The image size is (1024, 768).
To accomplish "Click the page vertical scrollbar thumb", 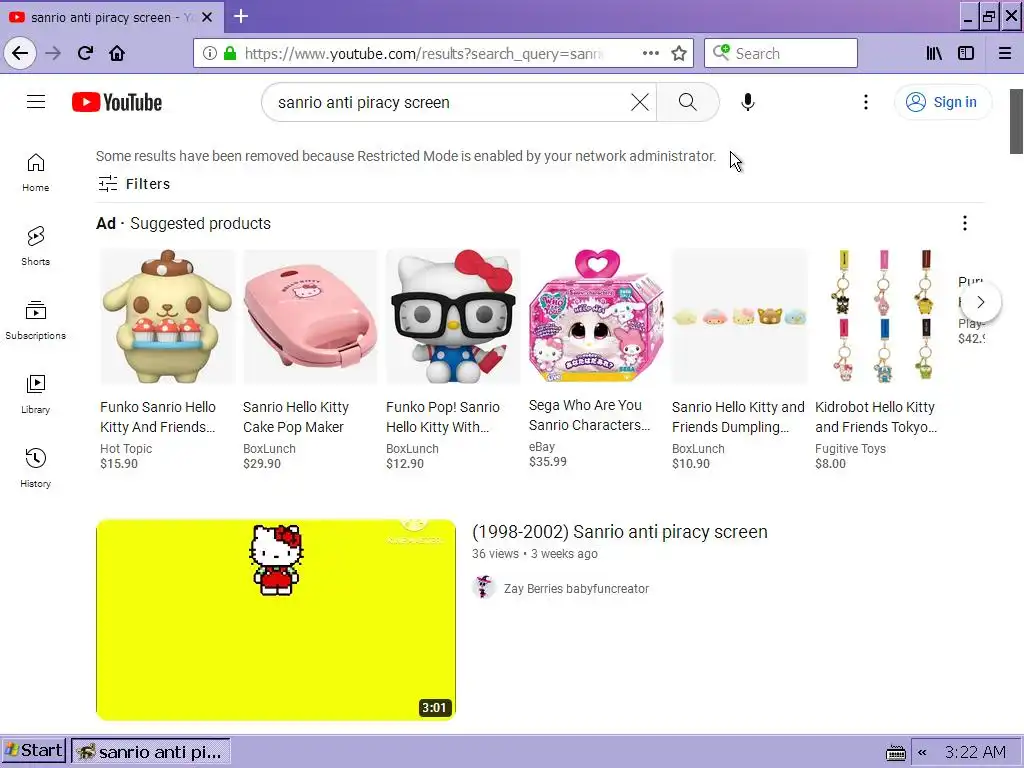I will click(1016, 121).
